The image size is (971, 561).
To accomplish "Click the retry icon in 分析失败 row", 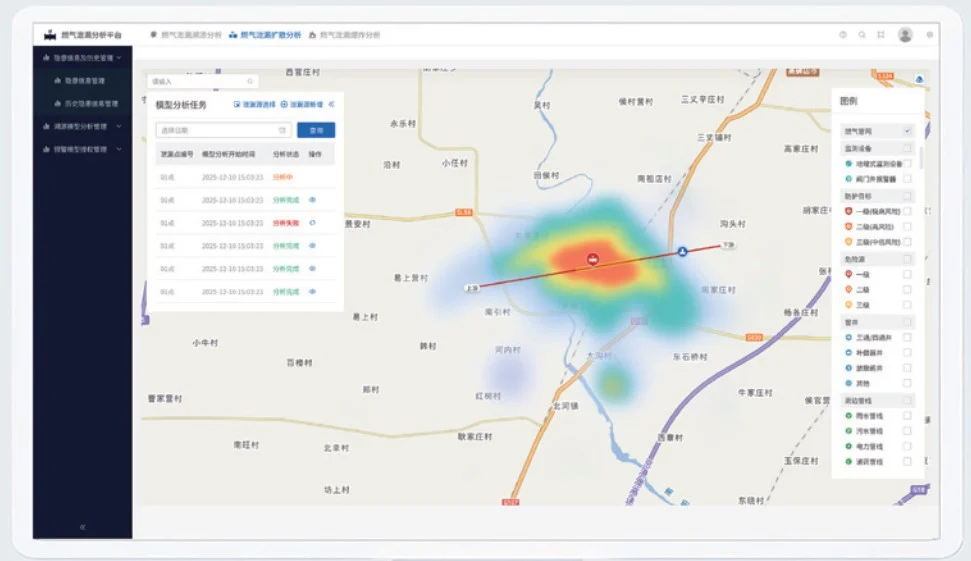I will point(312,223).
